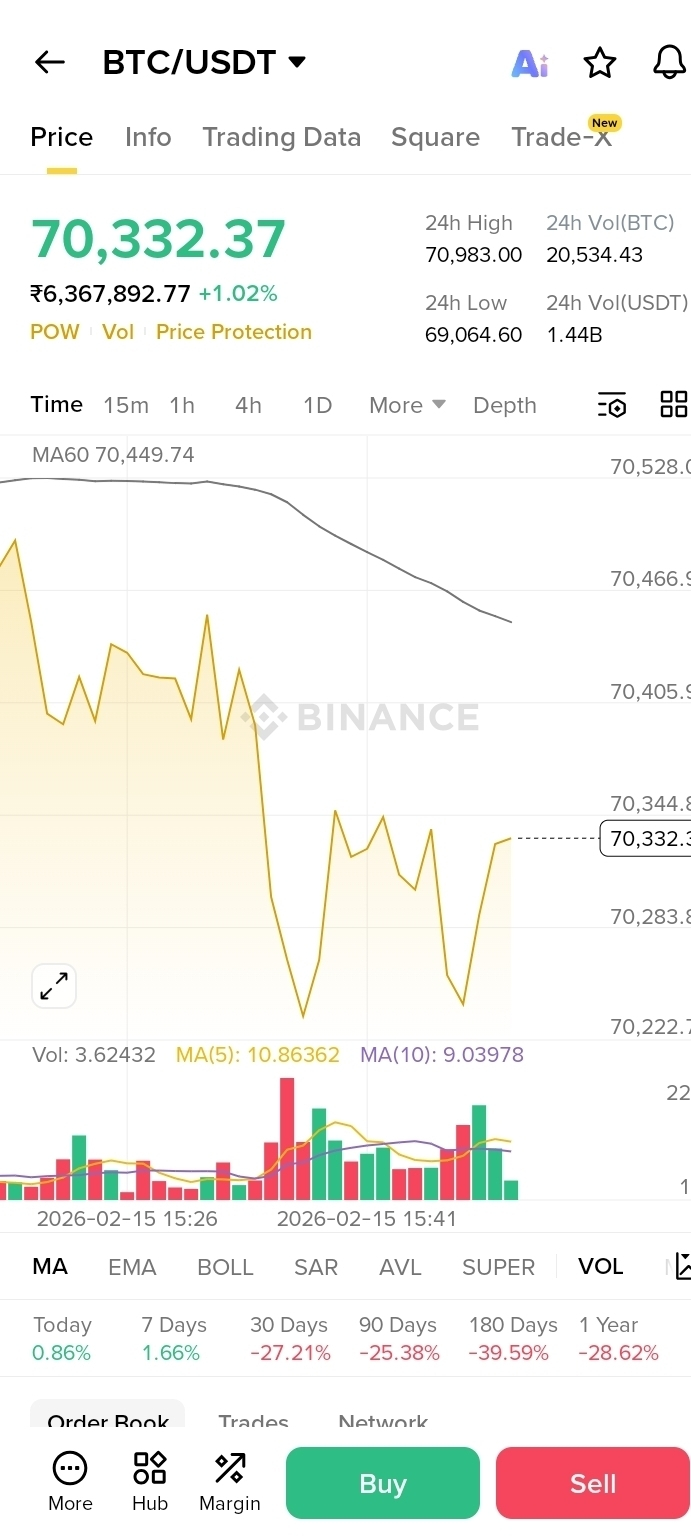Open the AI assistant icon
The image size is (691, 1539).
point(530,63)
